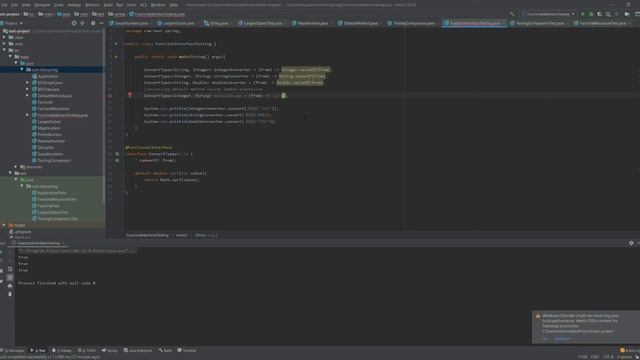Expand the .mvn folder in project tree
The height and width of the screenshot is (360, 640).
[4, 44]
